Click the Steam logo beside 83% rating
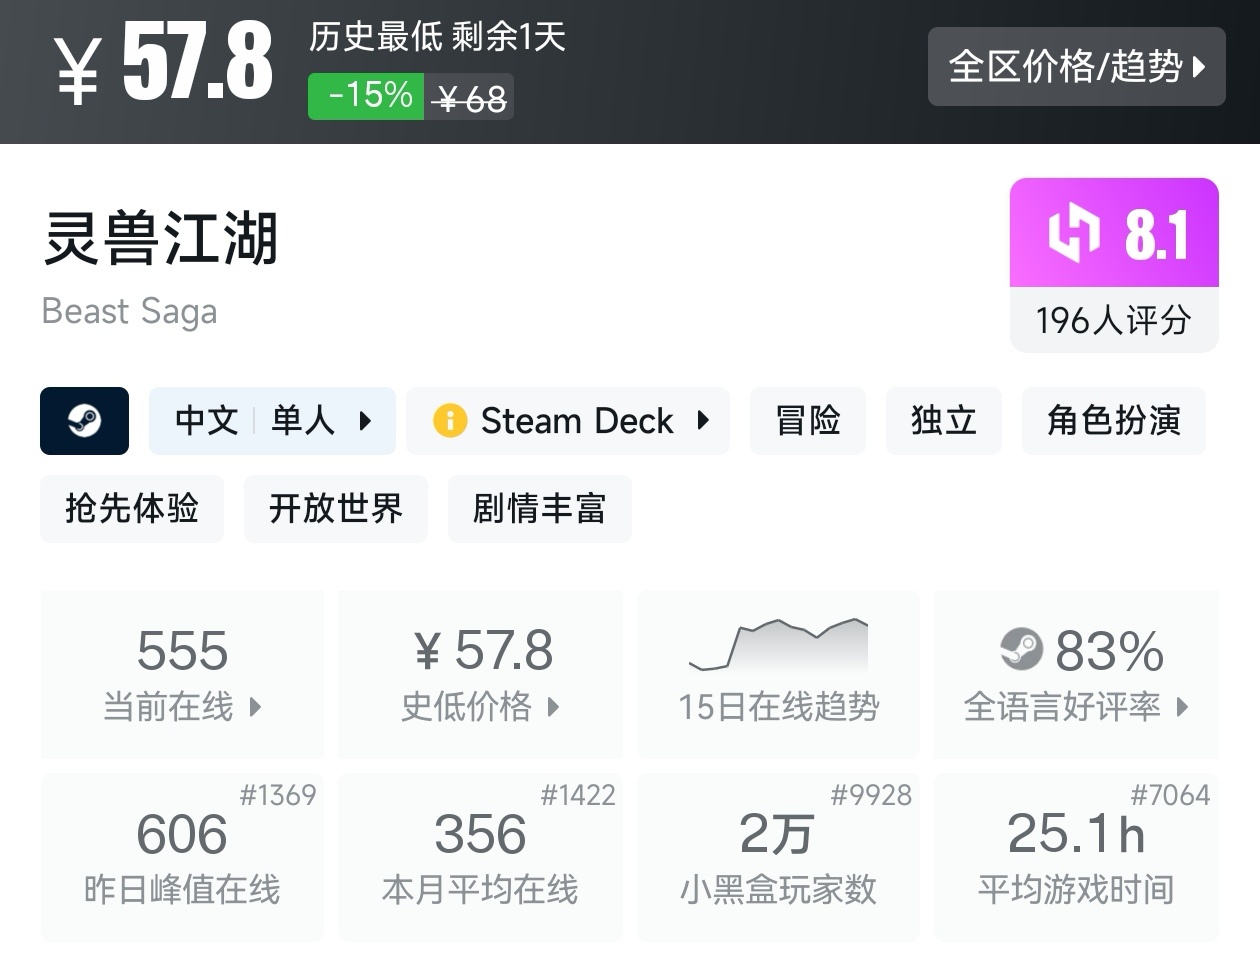1260x960 pixels. click(x=1021, y=650)
